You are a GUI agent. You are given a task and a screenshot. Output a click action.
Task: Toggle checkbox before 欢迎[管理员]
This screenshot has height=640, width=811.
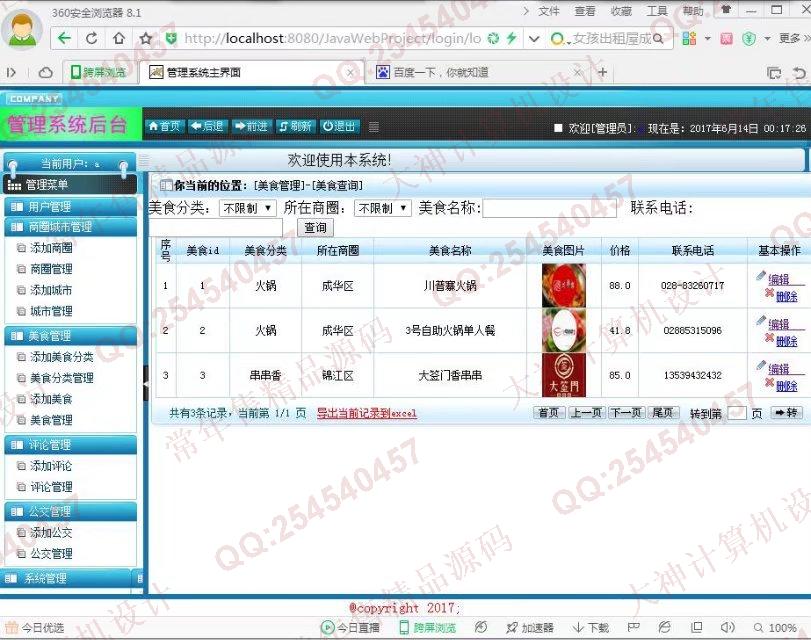click(558, 128)
